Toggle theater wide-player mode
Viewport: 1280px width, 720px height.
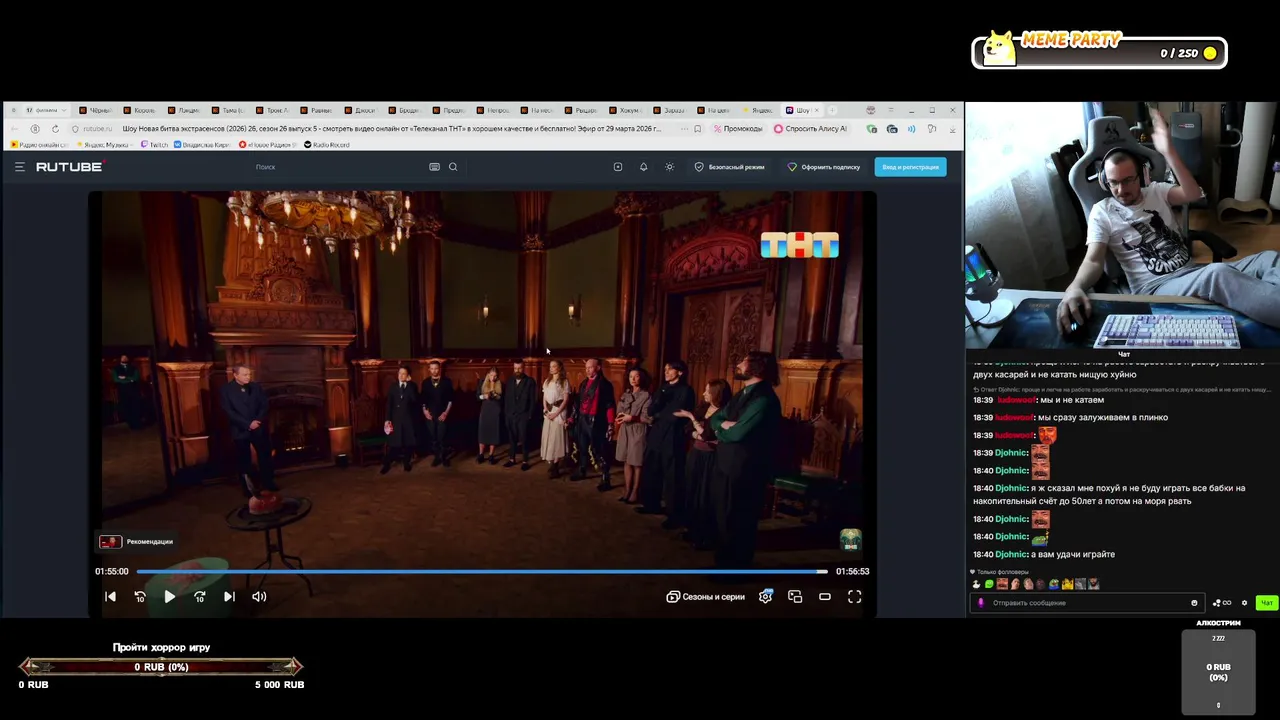tap(825, 597)
